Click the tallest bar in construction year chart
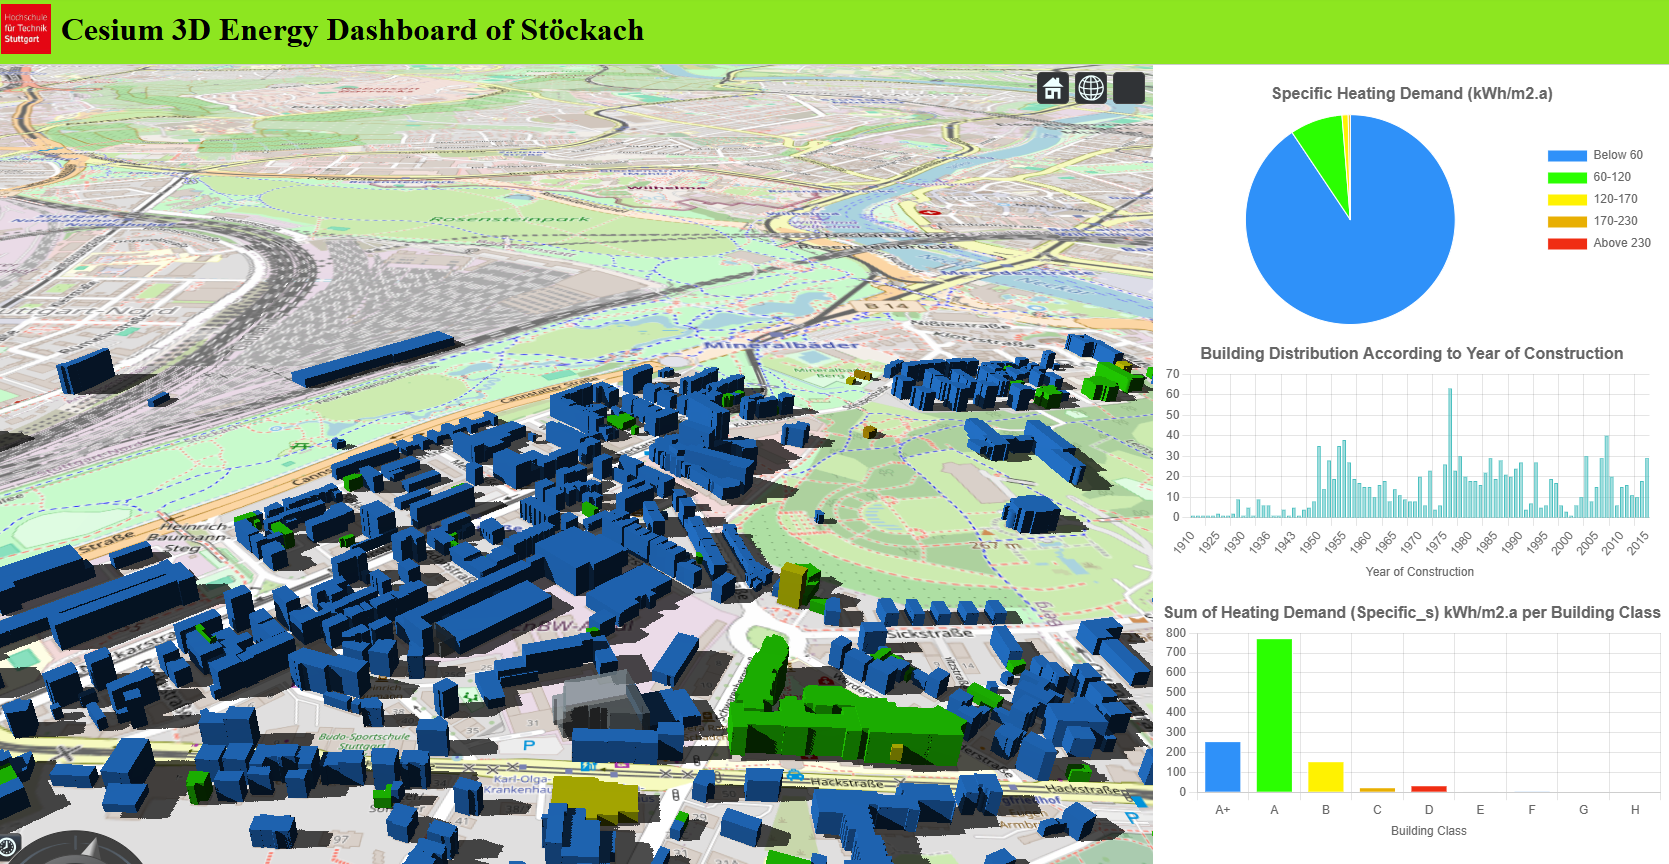This screenshot has width=1669, height=864. point(1450,453)
